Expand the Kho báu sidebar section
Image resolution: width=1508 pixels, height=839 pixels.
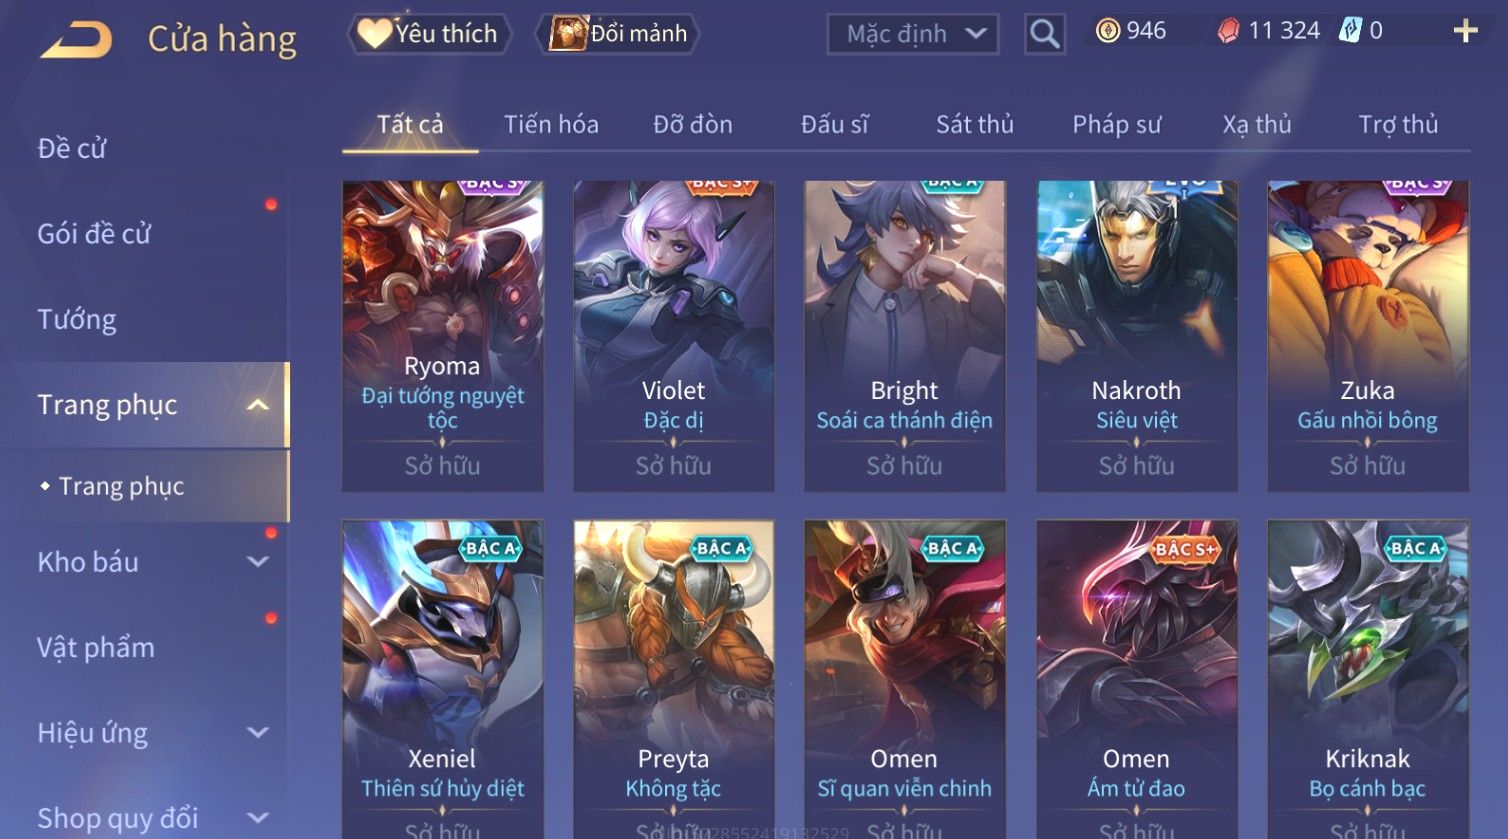point(258,562)
